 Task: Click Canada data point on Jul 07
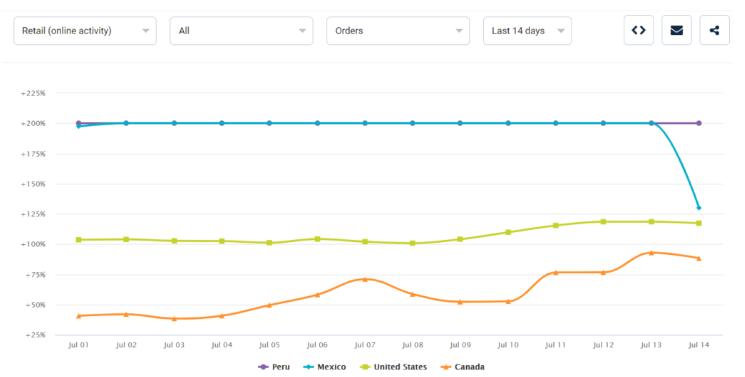365,279
